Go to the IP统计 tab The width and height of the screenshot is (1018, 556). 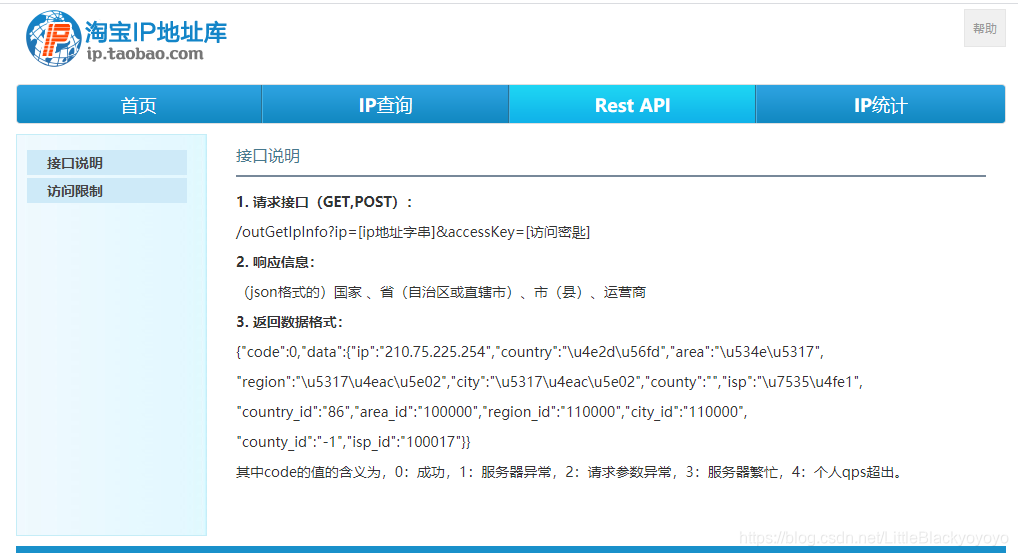pos(880,105)
